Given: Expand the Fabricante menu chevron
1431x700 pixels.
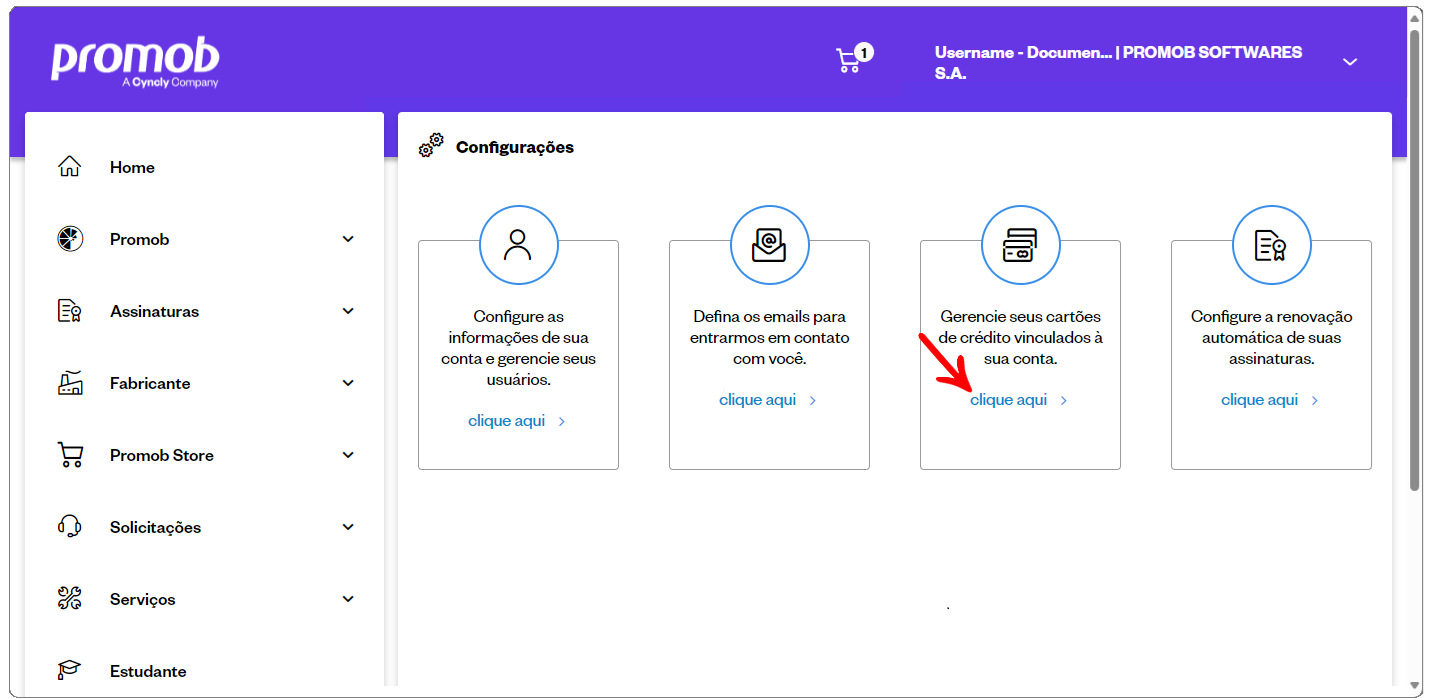Looking at the screenshot, I should [348, 383].
